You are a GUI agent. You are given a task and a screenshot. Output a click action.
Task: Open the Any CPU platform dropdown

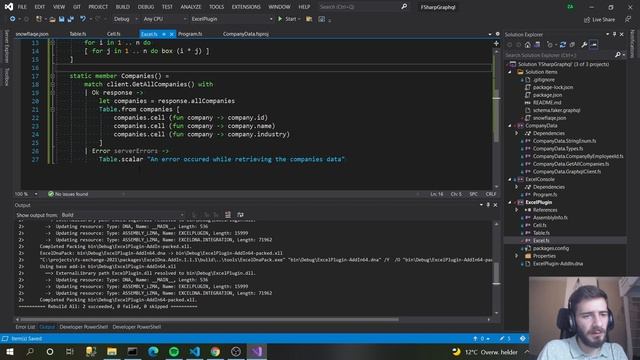(x=164, y=19)
